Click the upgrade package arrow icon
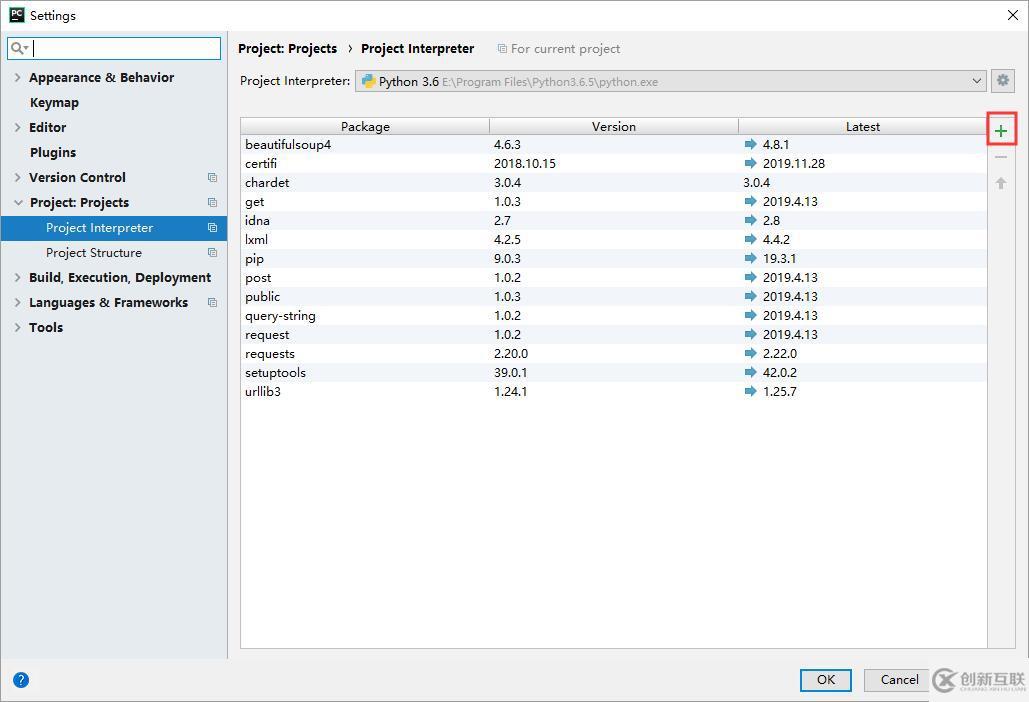This screenshot has width=1029, height=702. (1001, 183)
